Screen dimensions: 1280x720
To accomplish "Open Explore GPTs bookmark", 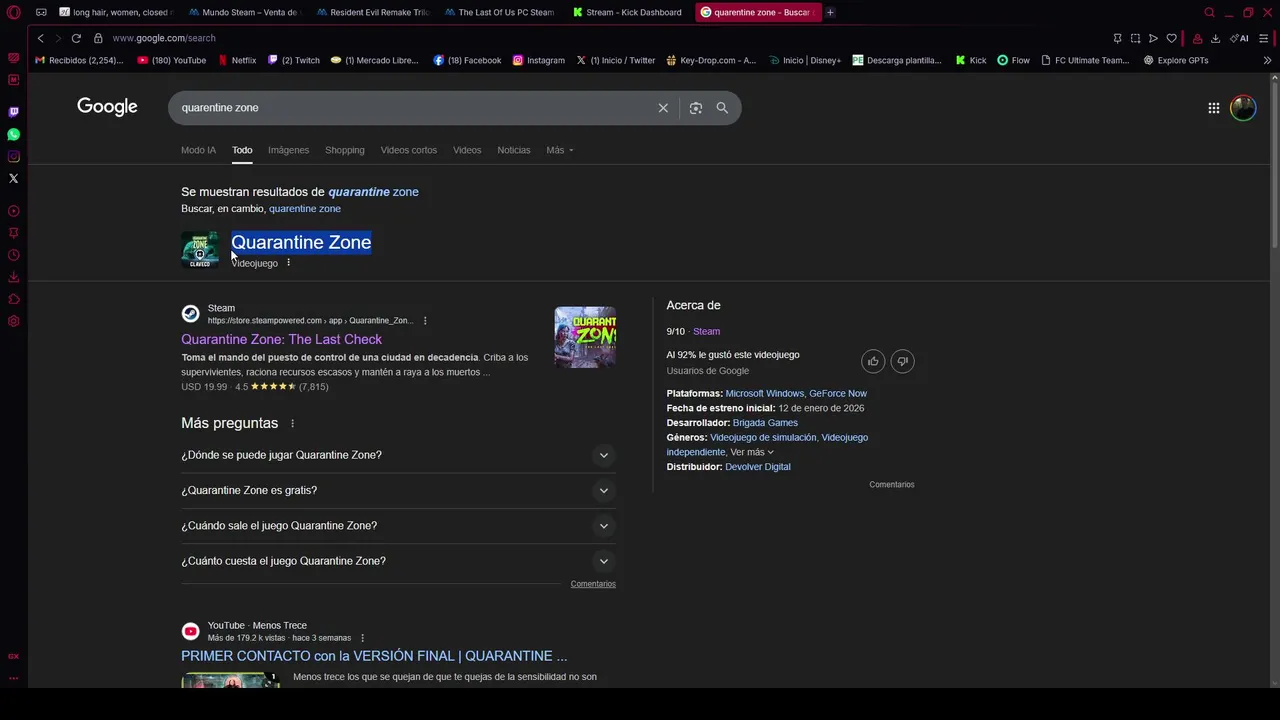I will (1176, 60).
